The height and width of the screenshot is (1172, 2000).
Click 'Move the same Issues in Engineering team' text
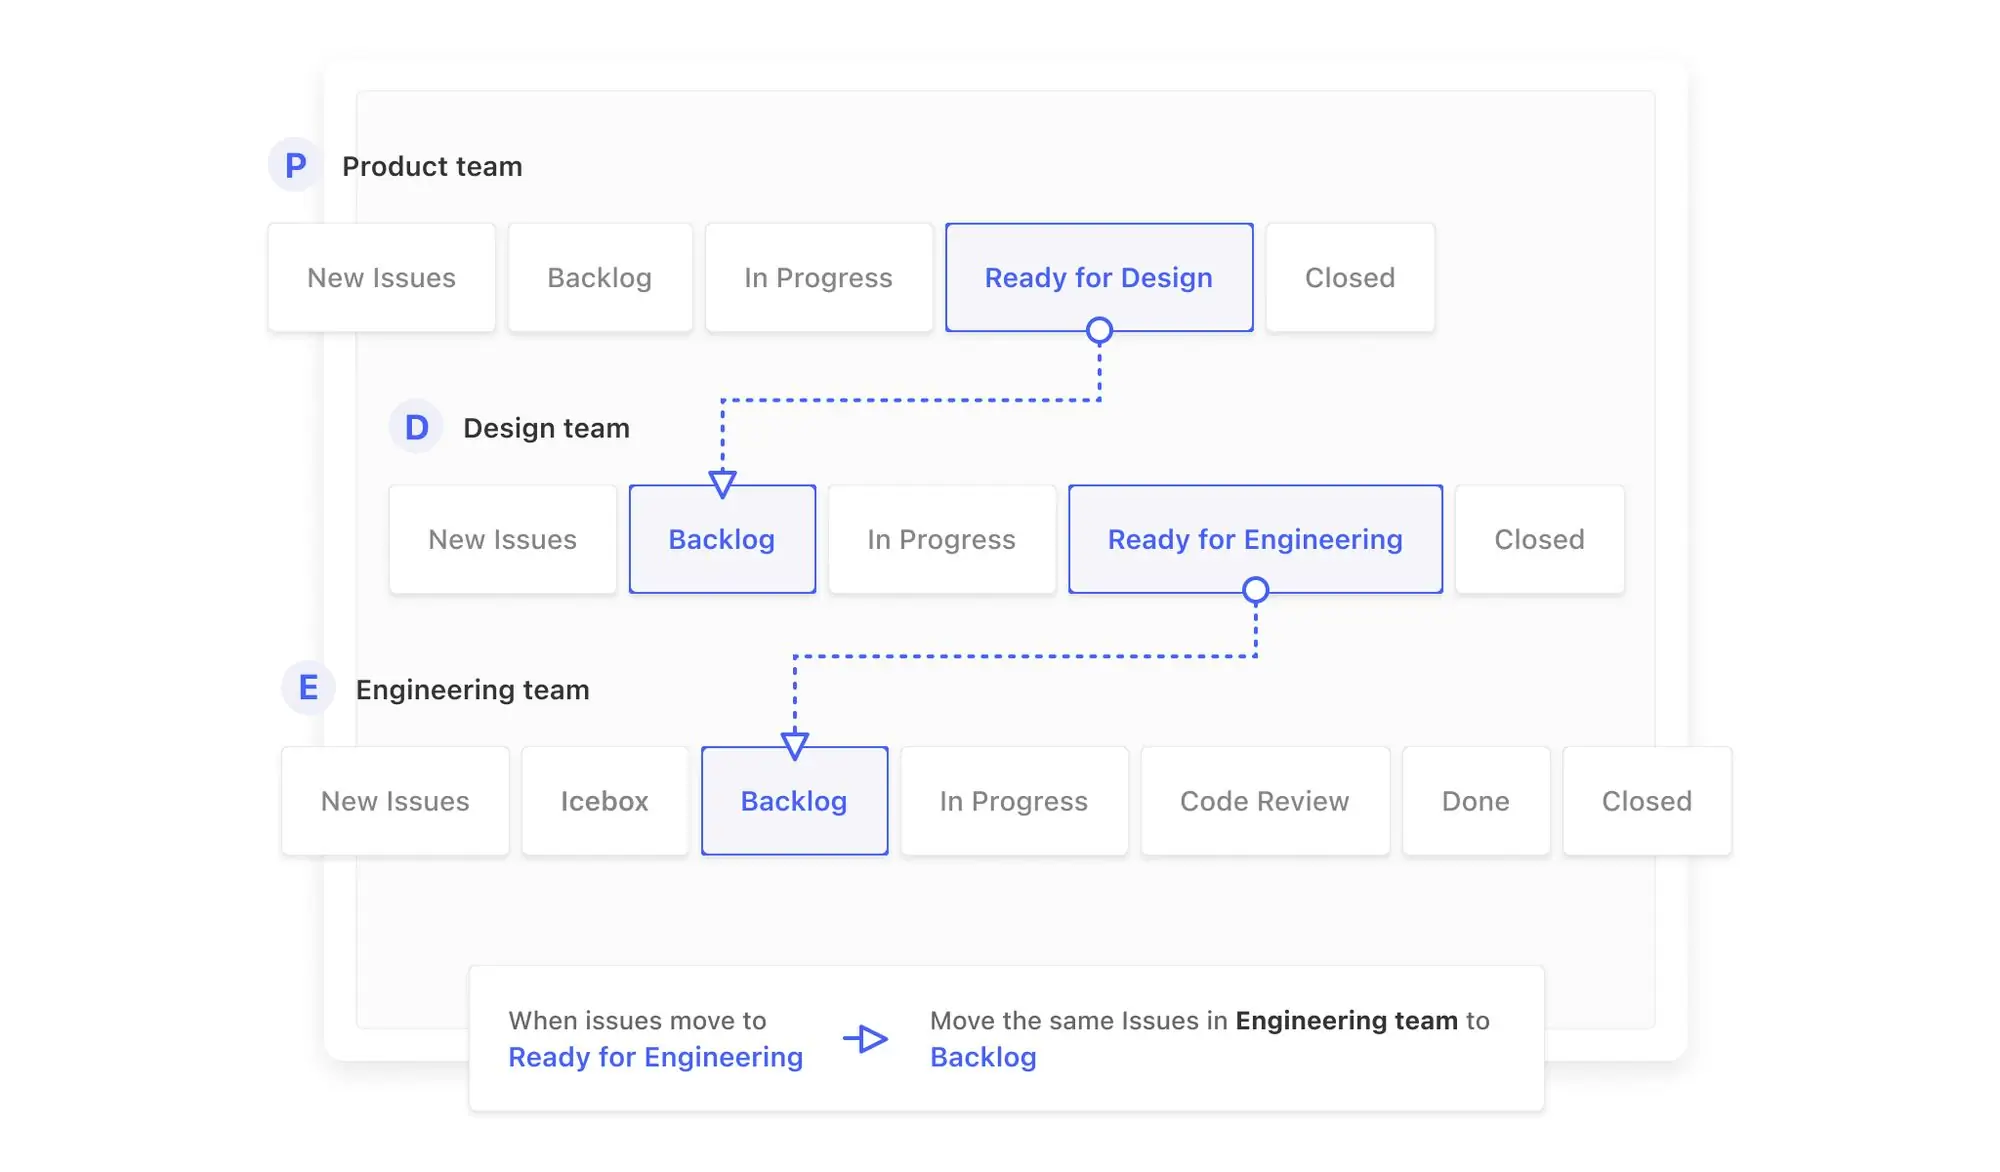coord(1194,1020)
